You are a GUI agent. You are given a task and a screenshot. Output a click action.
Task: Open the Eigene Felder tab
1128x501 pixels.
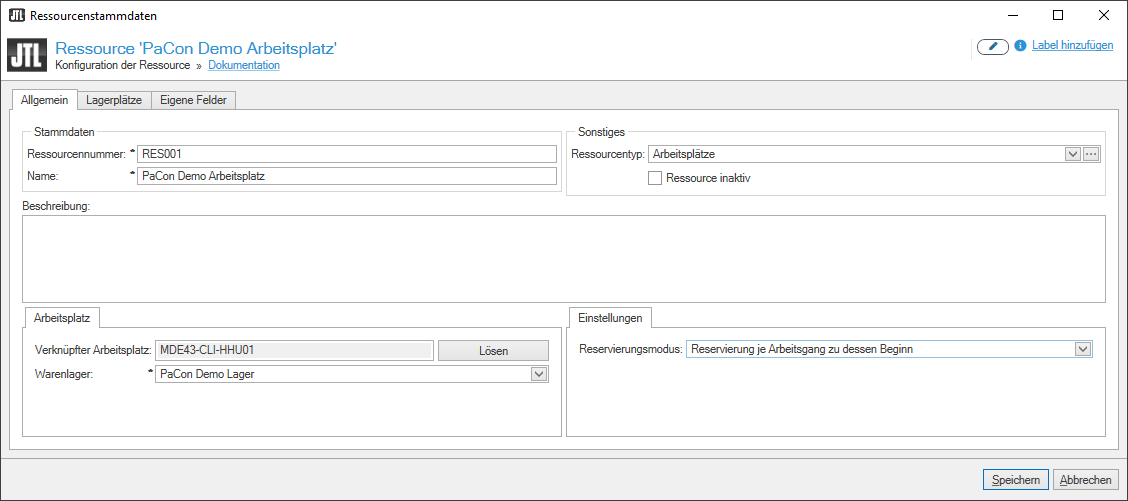(x=193, y=100)
